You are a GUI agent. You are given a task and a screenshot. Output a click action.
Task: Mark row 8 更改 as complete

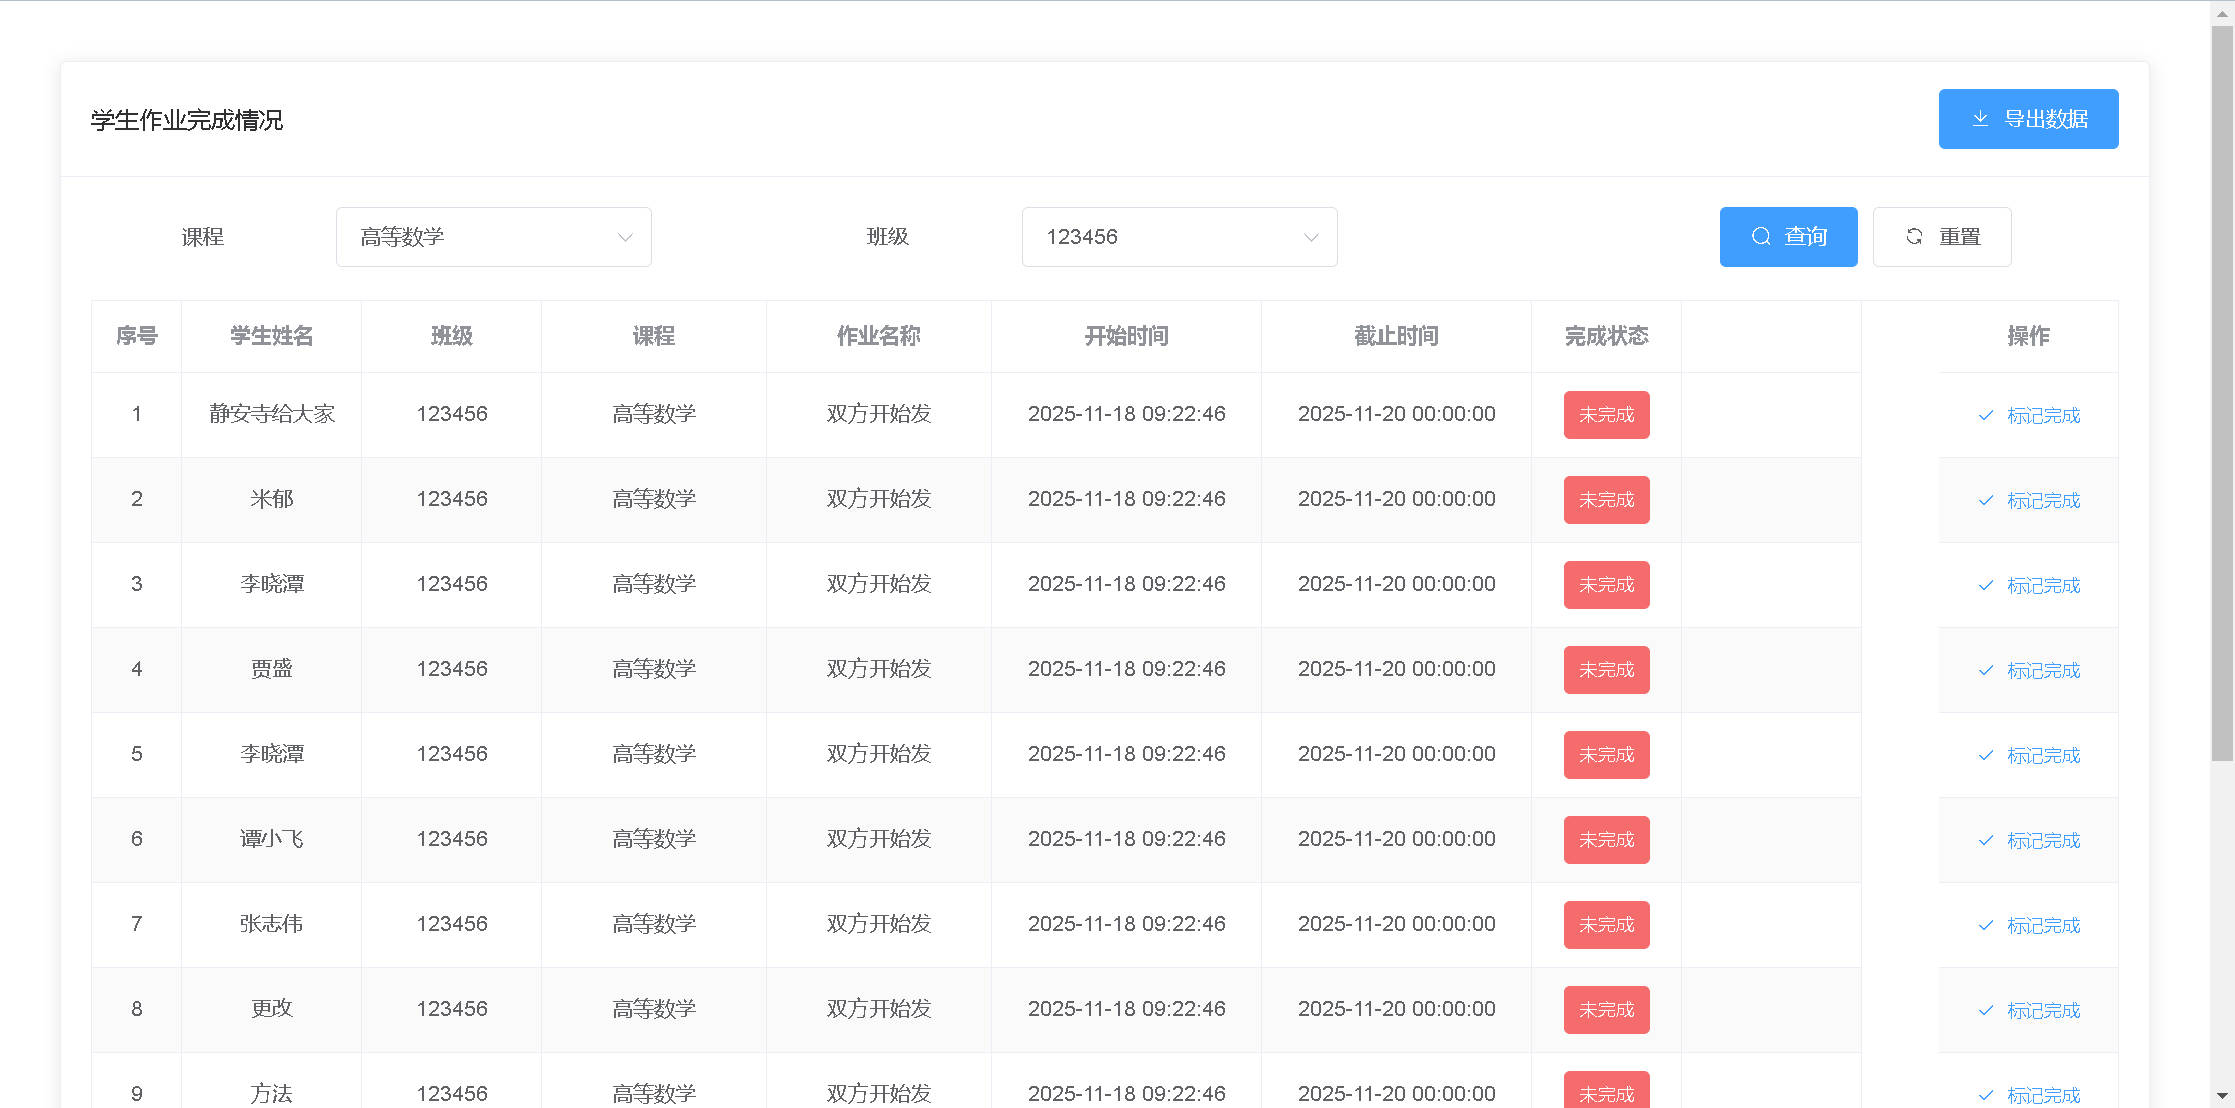pyautogui.click(x=2043, y=1010)
